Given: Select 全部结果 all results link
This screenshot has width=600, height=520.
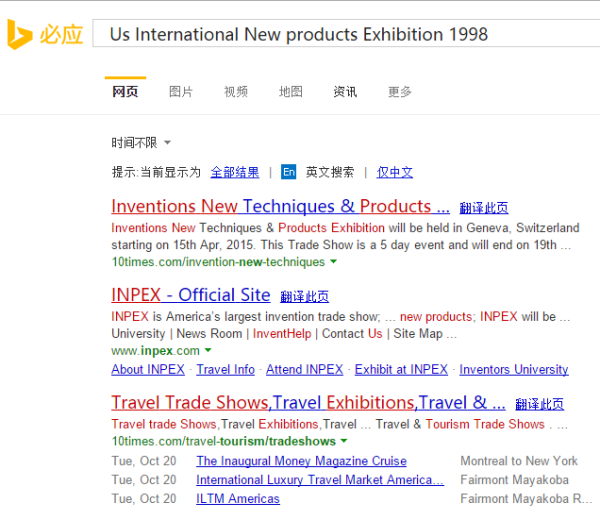Looking at the screenshot, I should [x=235, y=172].
